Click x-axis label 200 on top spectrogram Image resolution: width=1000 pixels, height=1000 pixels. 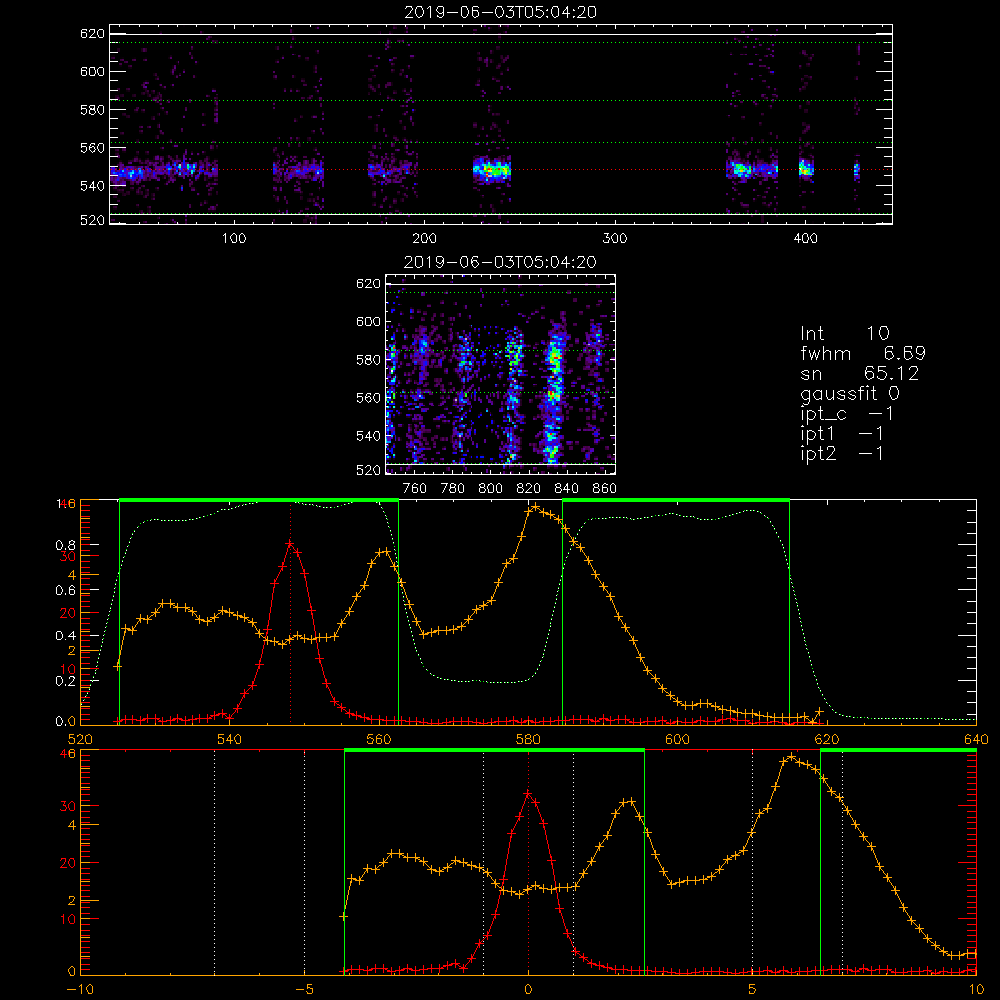coord(424,239)
